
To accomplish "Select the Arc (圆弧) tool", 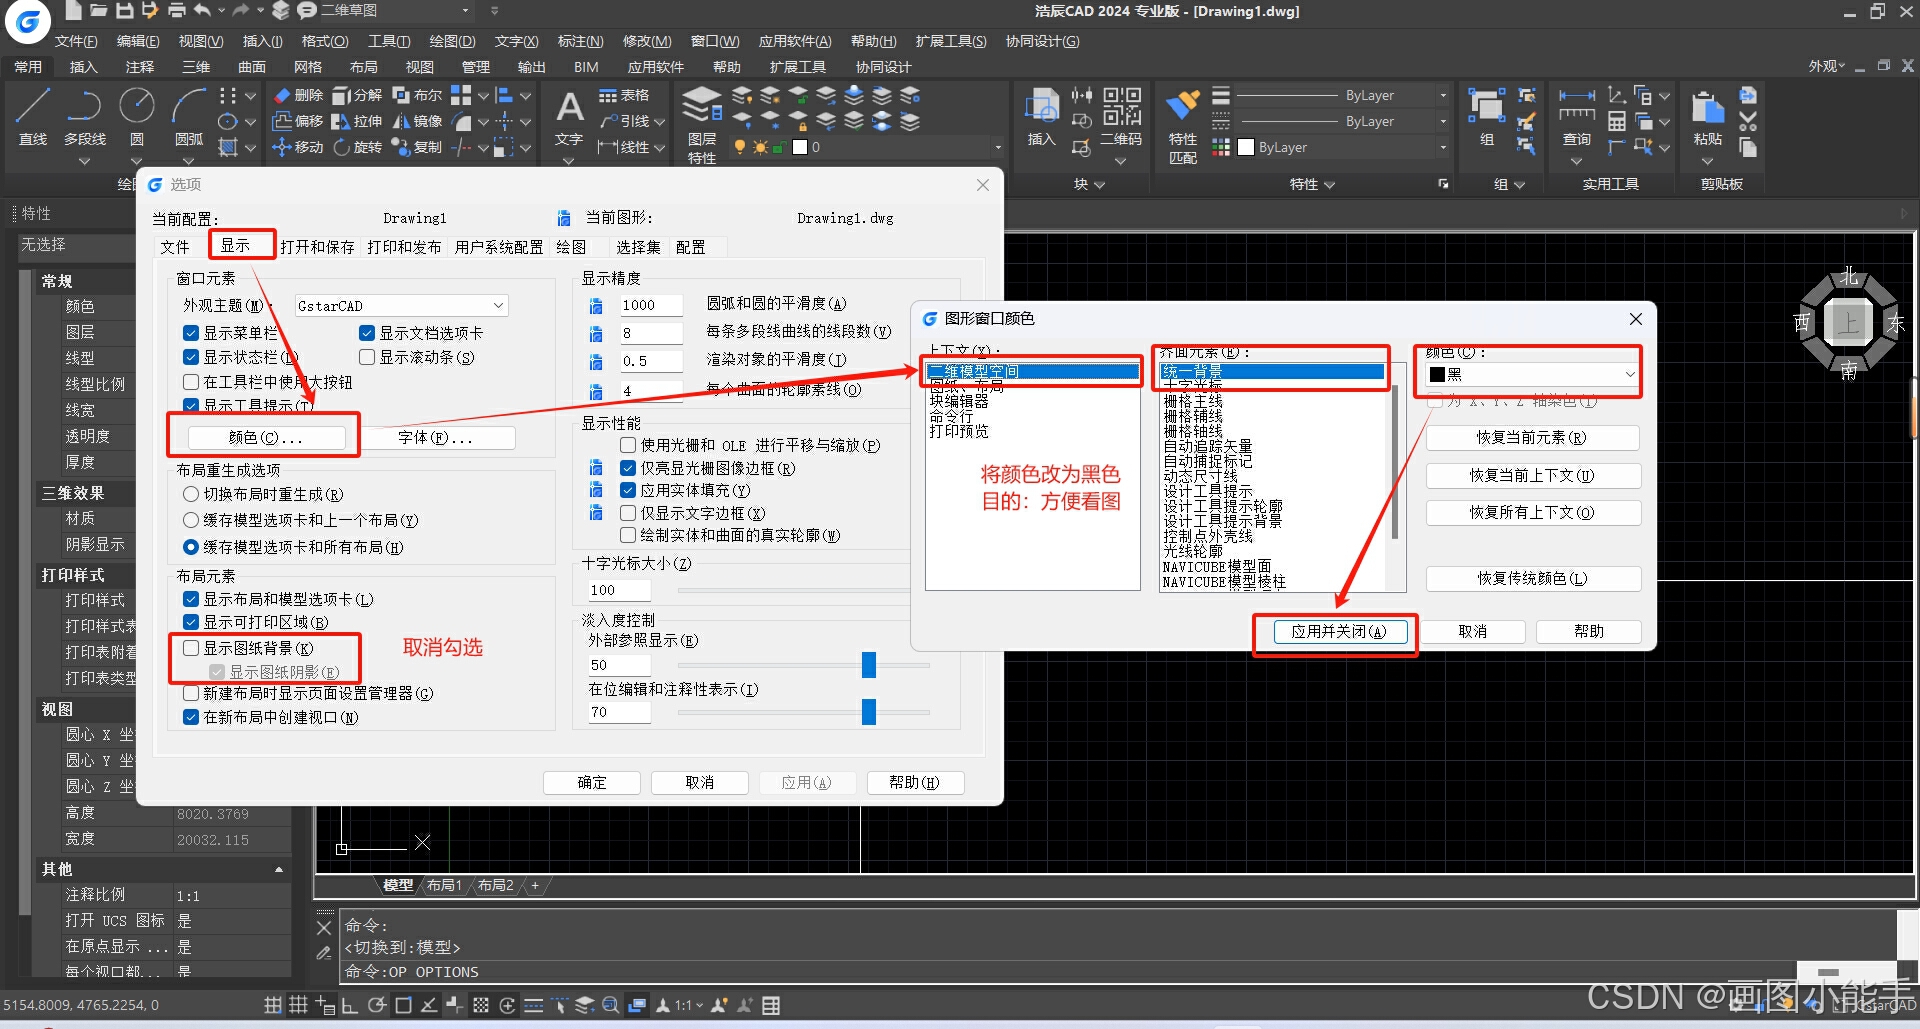I will pyautogui.click(x=189, y=117).
